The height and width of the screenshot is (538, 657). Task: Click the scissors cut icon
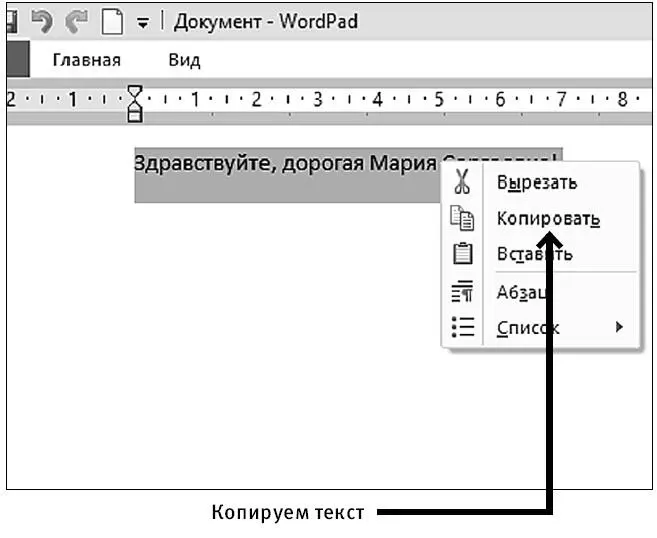[x=462, y=182]
